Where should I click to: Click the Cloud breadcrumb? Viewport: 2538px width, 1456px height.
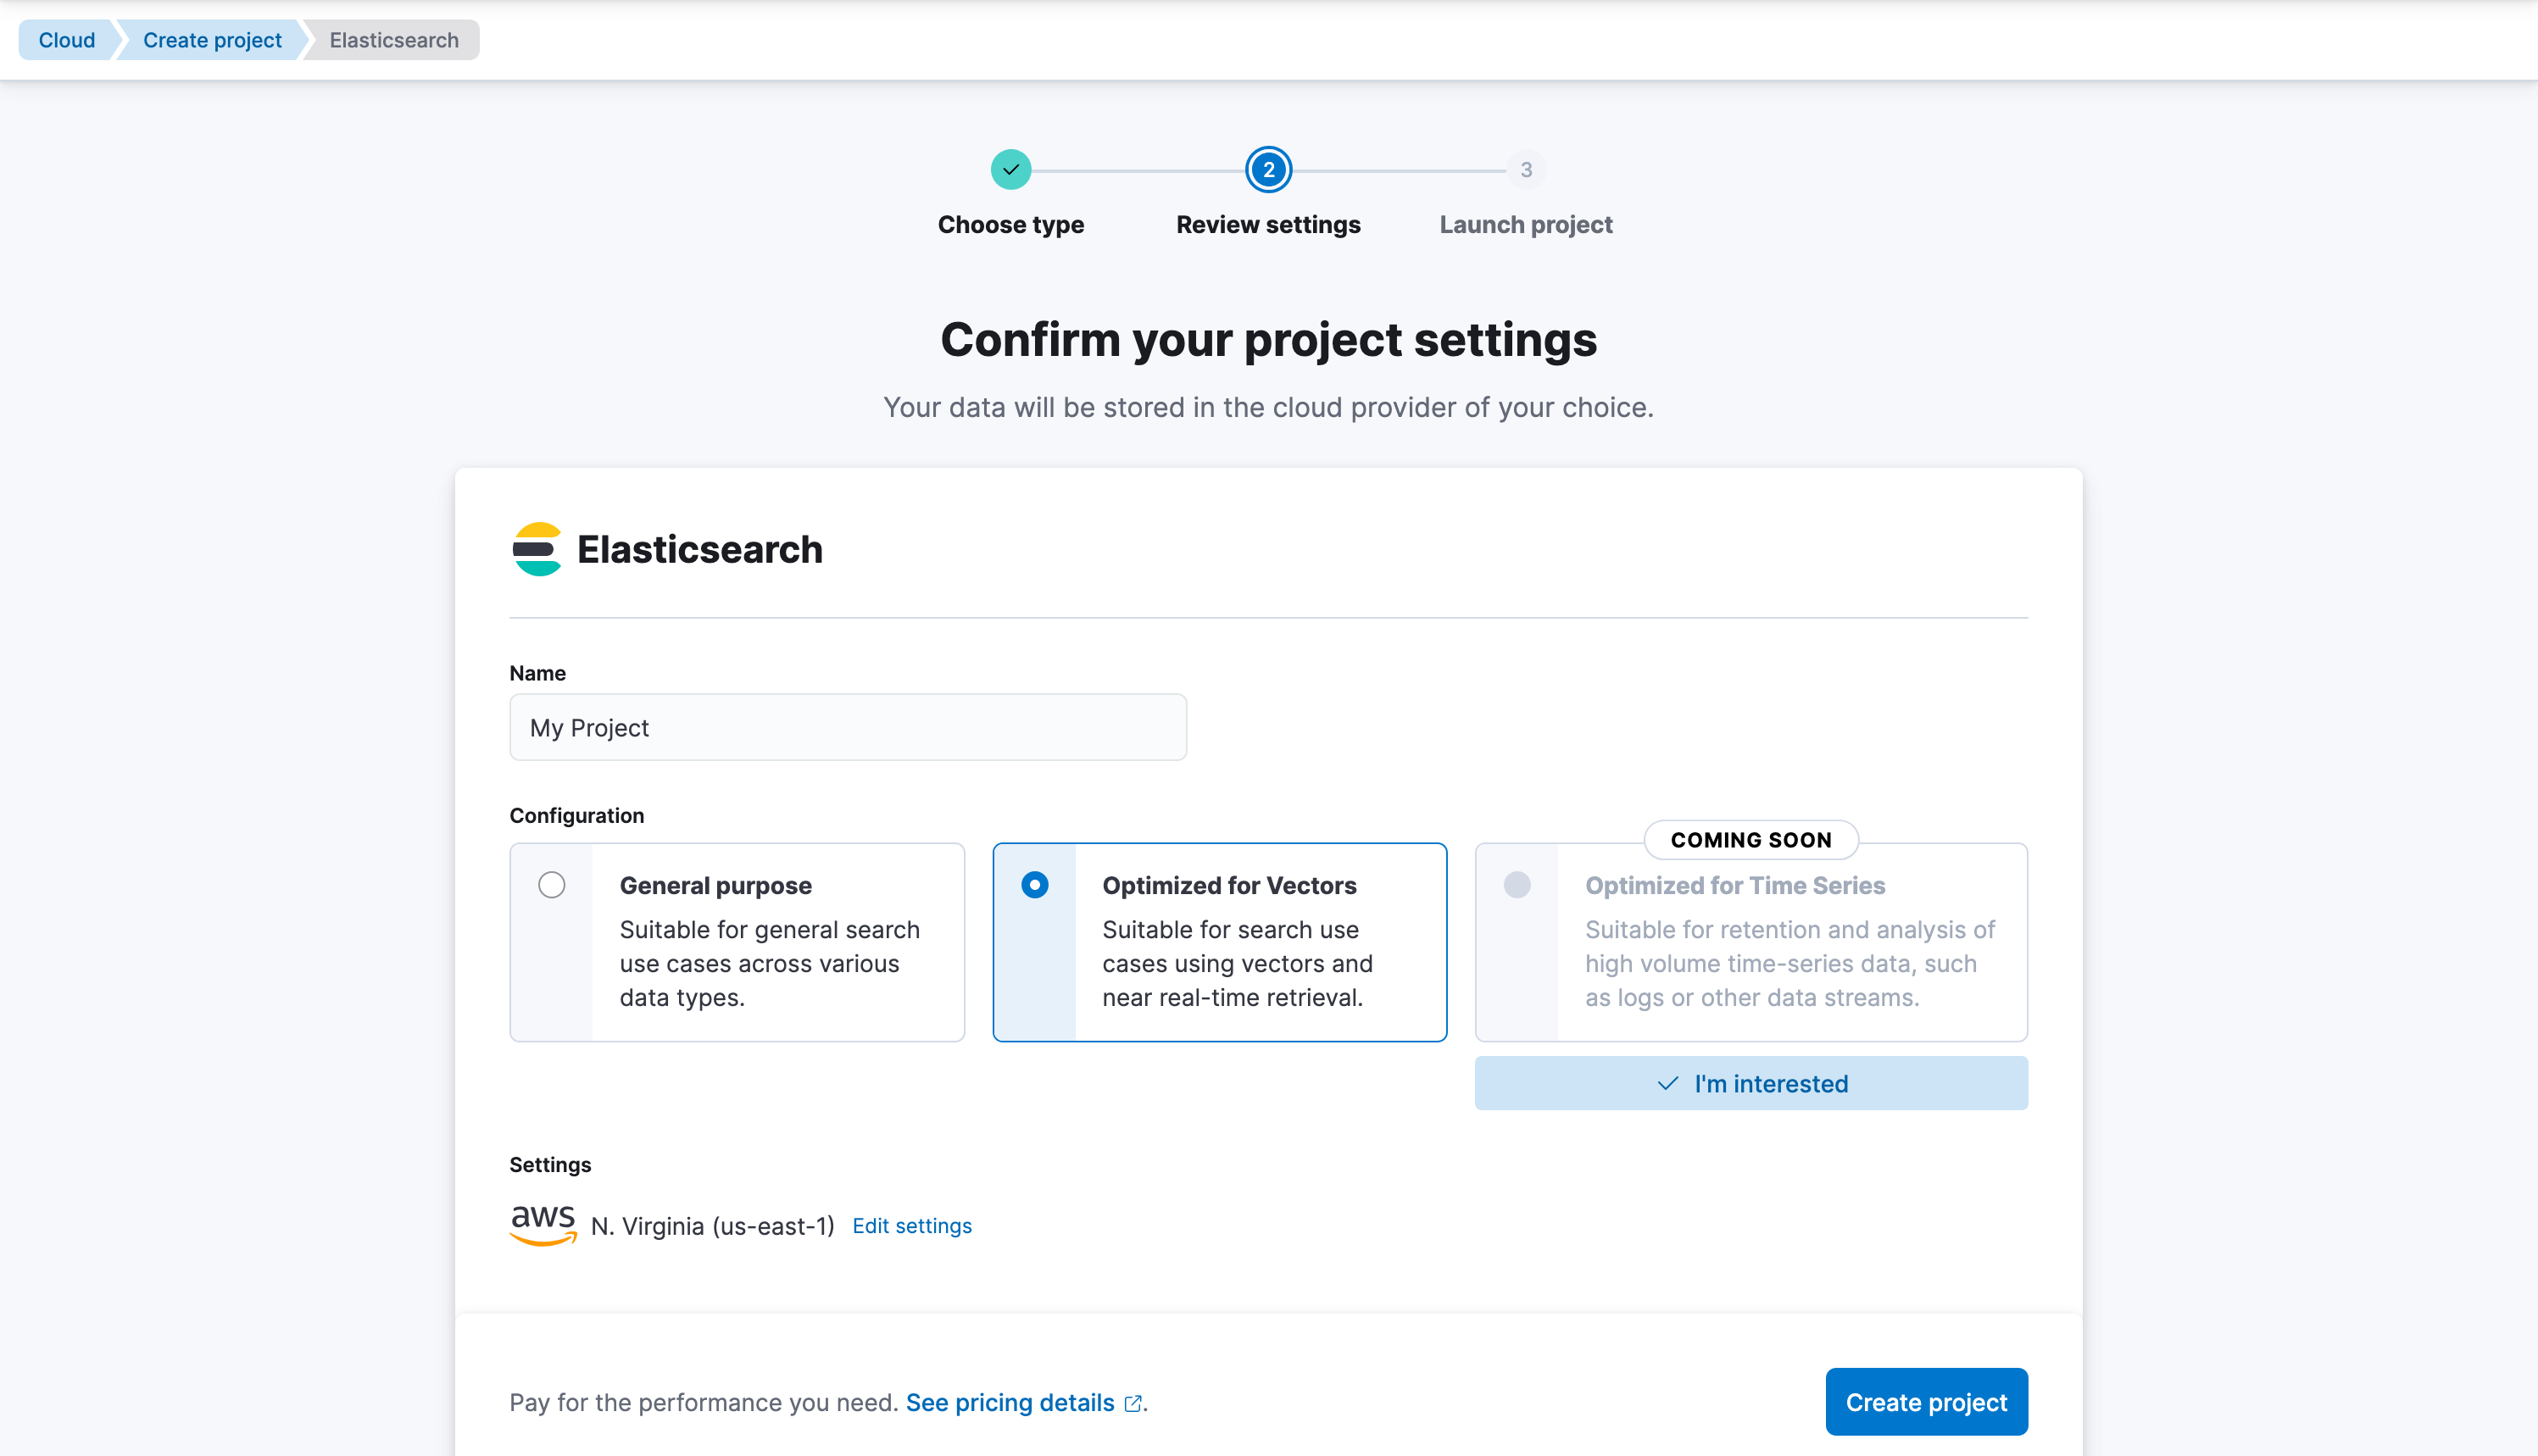[x=67, y=40]
